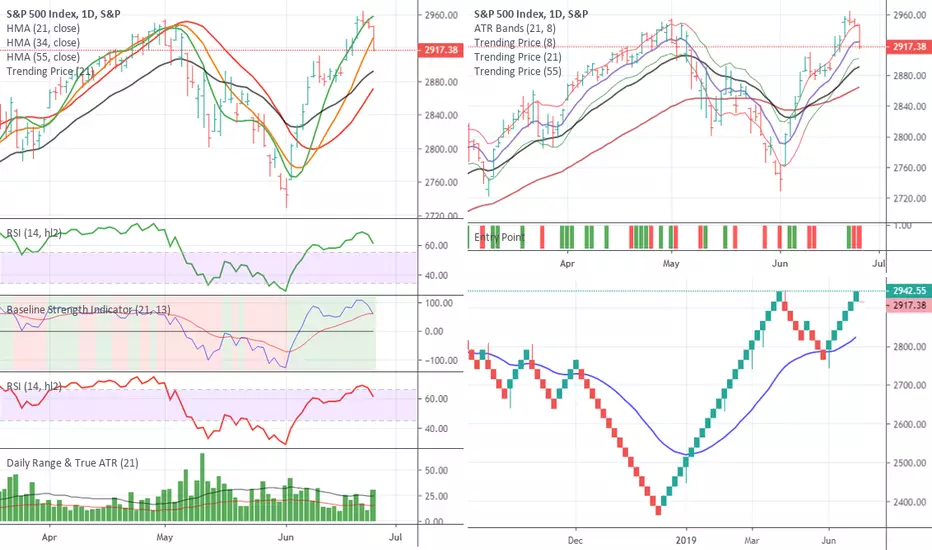Click the May label under Entry Point pane
The image size is (932, 550).
(671, 263)
